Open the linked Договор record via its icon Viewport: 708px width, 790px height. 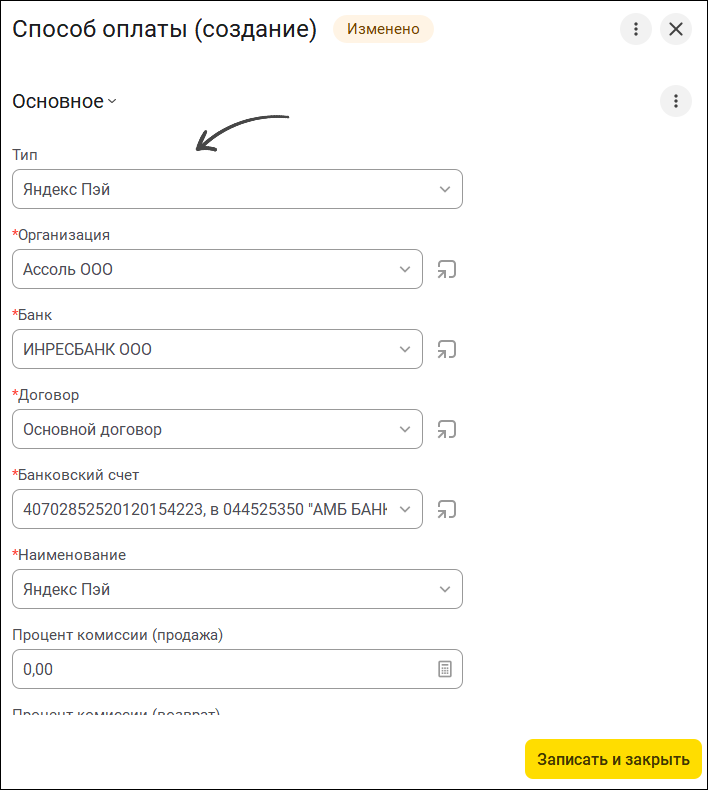pyautogui.click(x=446, y=429)
